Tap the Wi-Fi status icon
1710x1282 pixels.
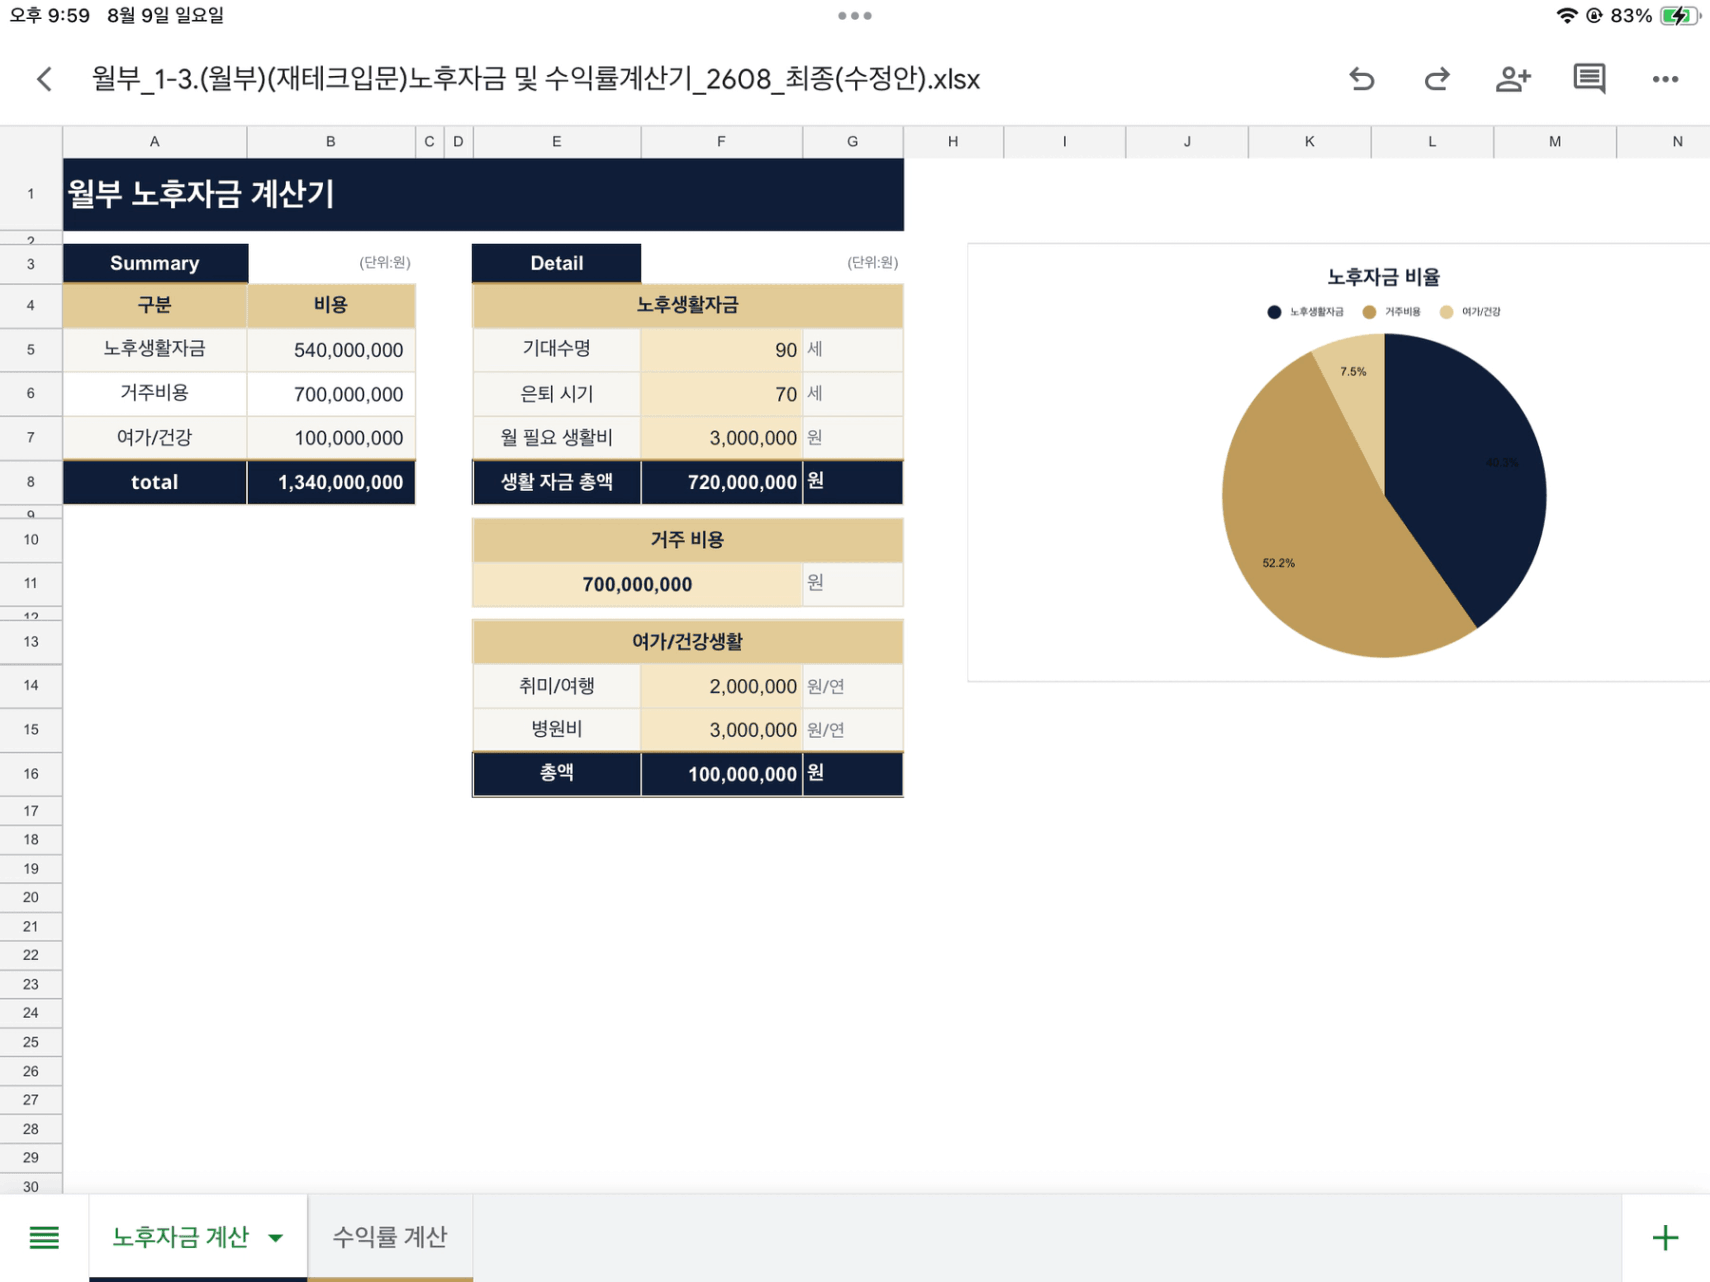(x=1566, y=16)
